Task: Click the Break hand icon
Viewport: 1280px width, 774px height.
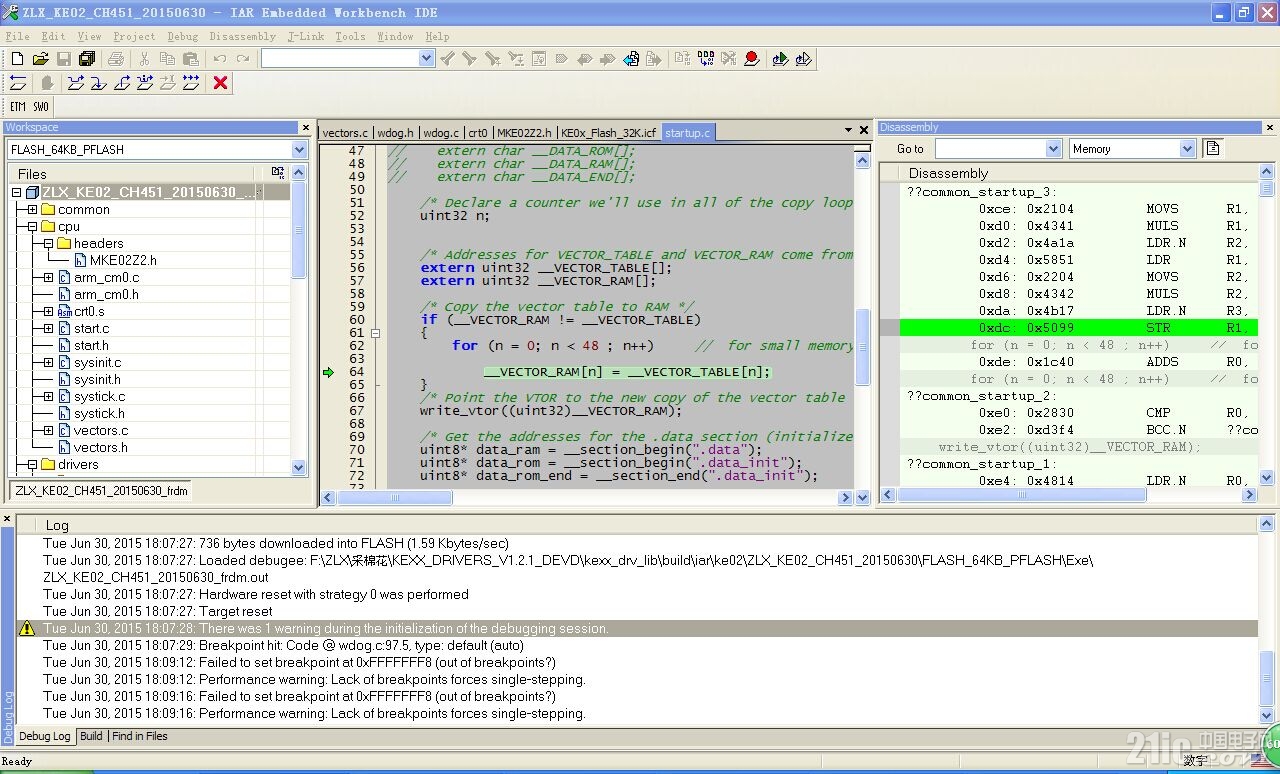Action: [46, 83]
